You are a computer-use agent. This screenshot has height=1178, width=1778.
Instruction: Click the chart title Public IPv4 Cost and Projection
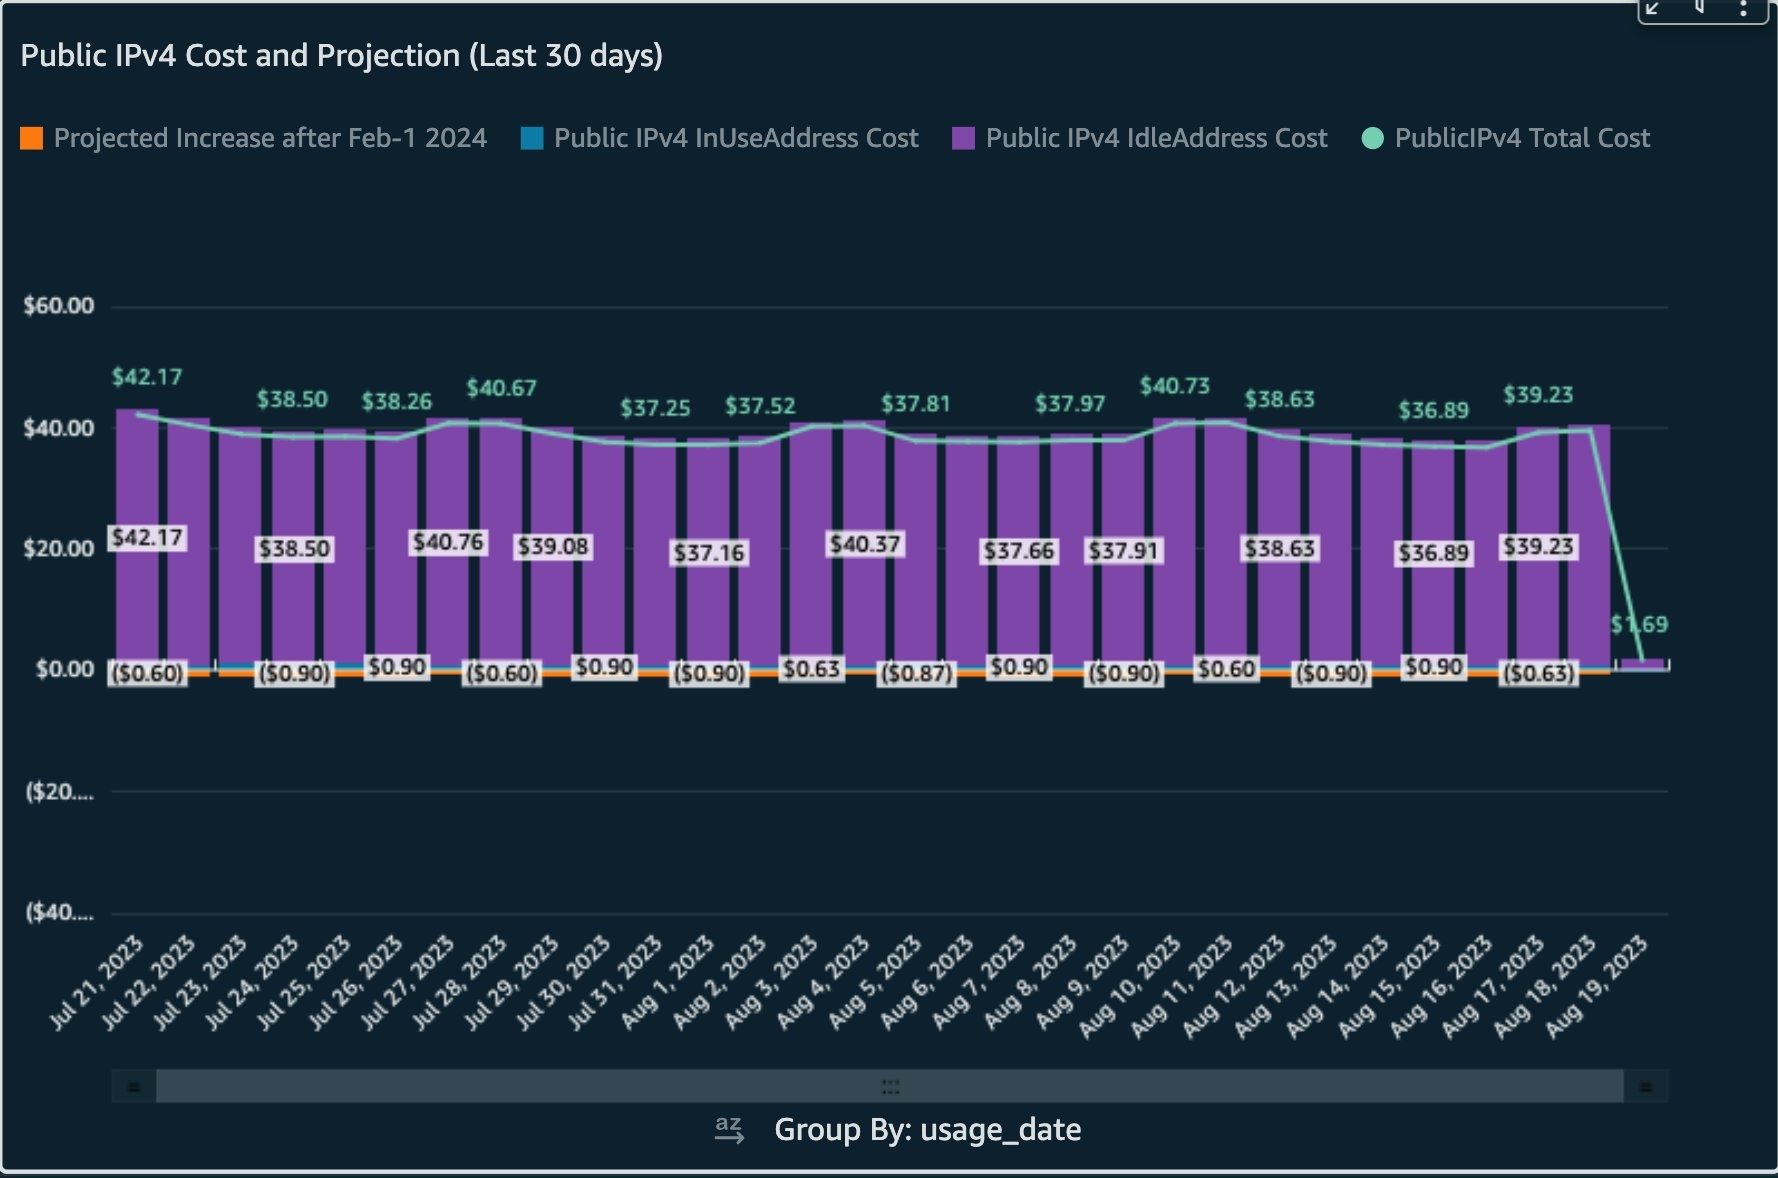pos(341,56)
